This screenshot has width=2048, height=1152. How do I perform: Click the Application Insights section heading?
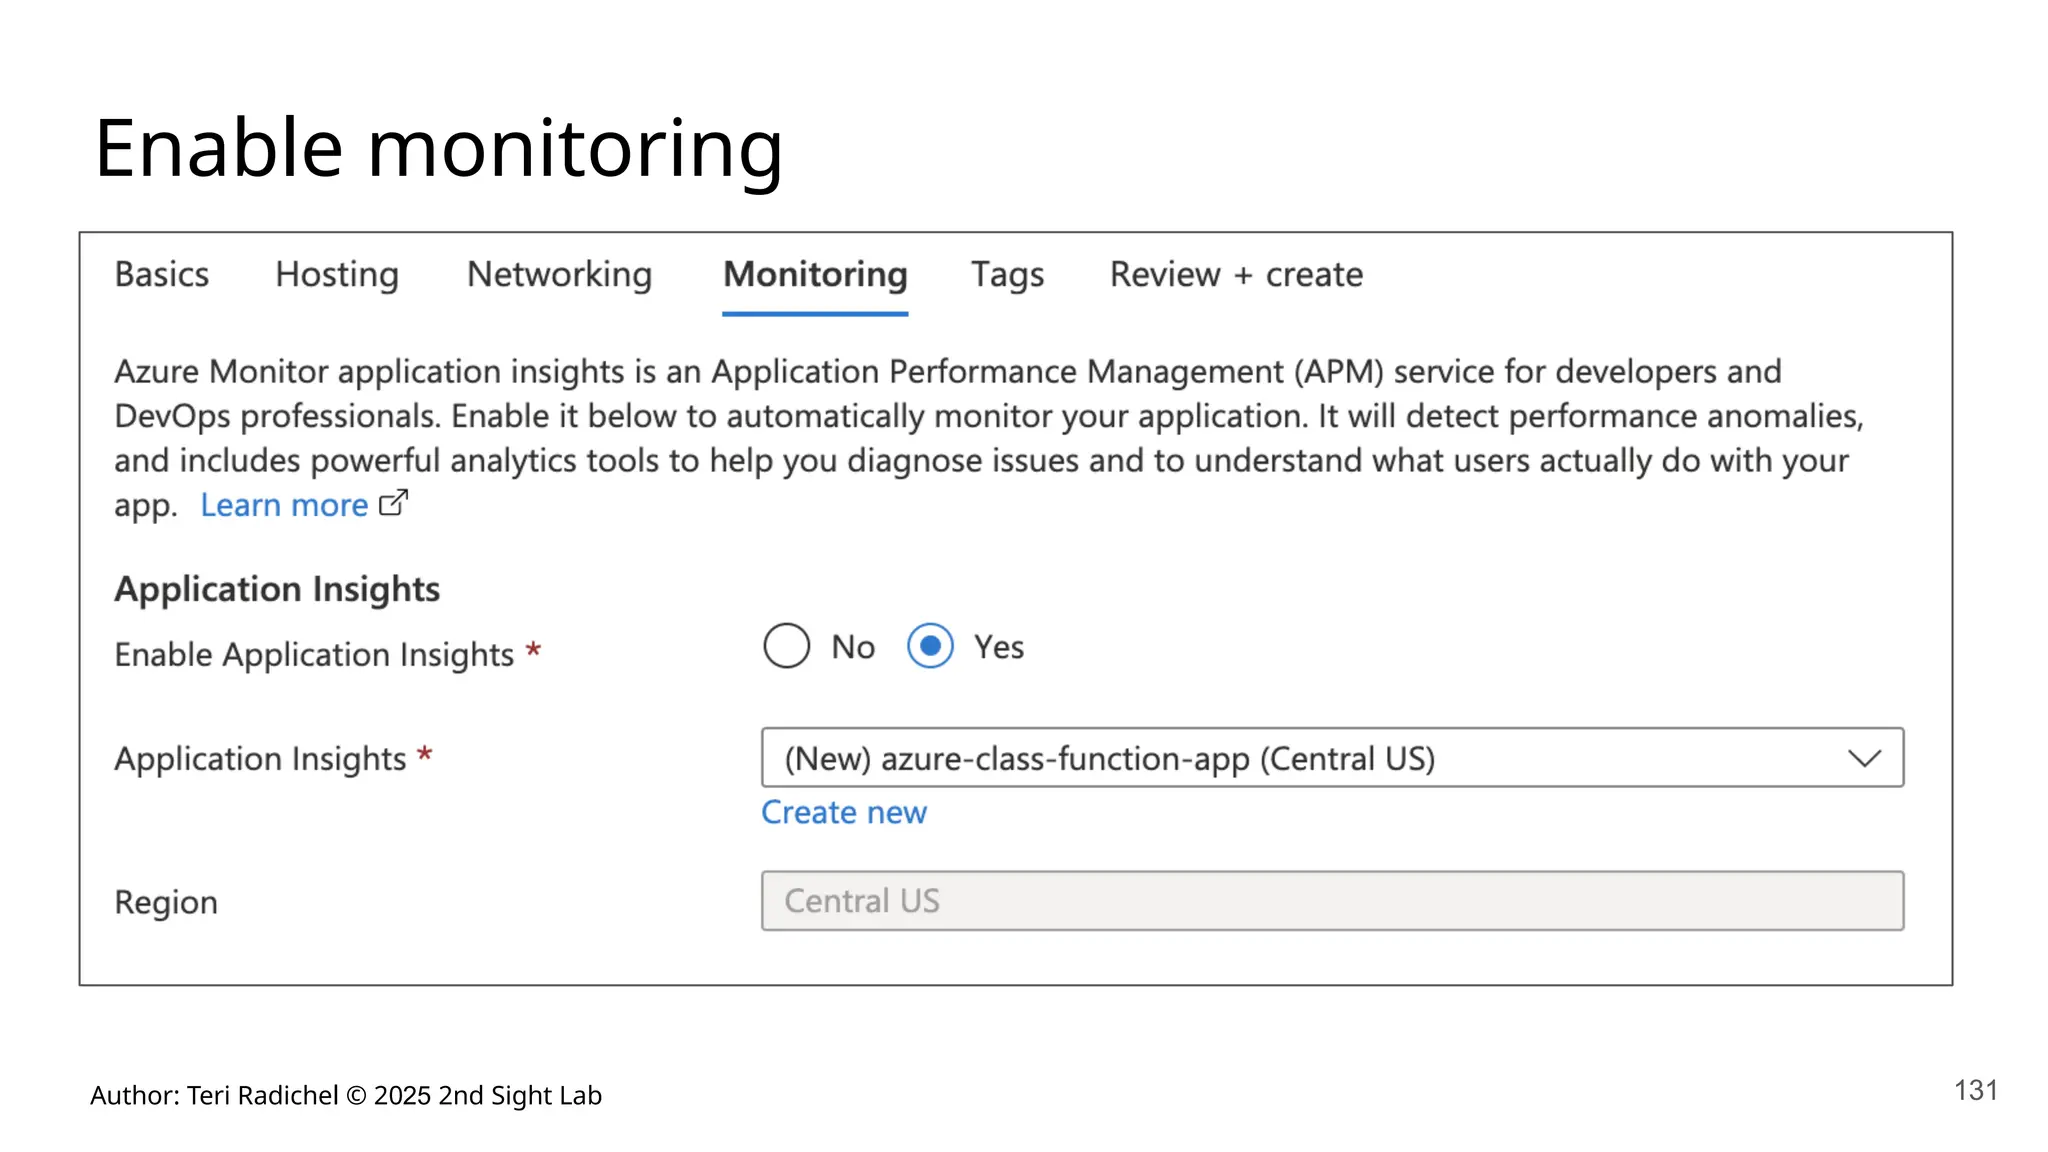277,589
